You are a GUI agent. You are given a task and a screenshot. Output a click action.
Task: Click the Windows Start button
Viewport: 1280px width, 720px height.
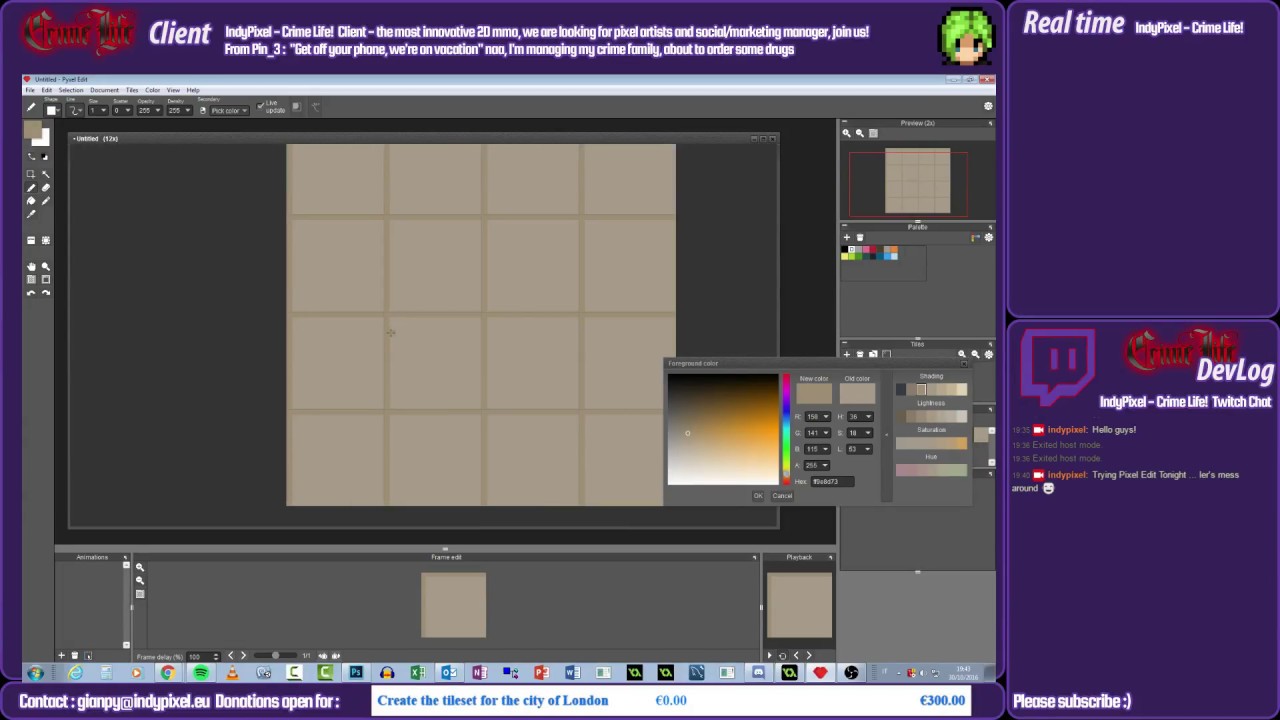tap(36, 673)
